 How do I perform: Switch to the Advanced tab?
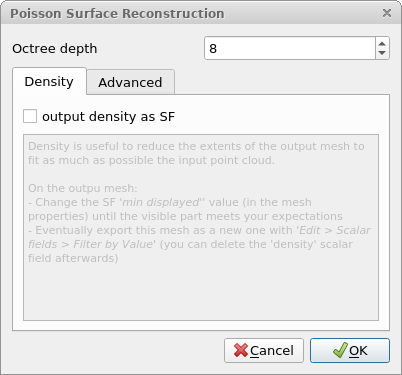(x=130, y=82)
